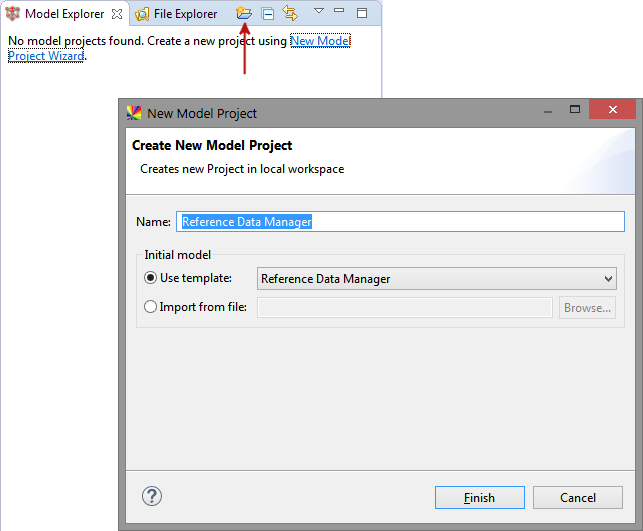643x531 pixels.
Task: Open the view menu triangle icon
Action: click(x=319, y=11)
